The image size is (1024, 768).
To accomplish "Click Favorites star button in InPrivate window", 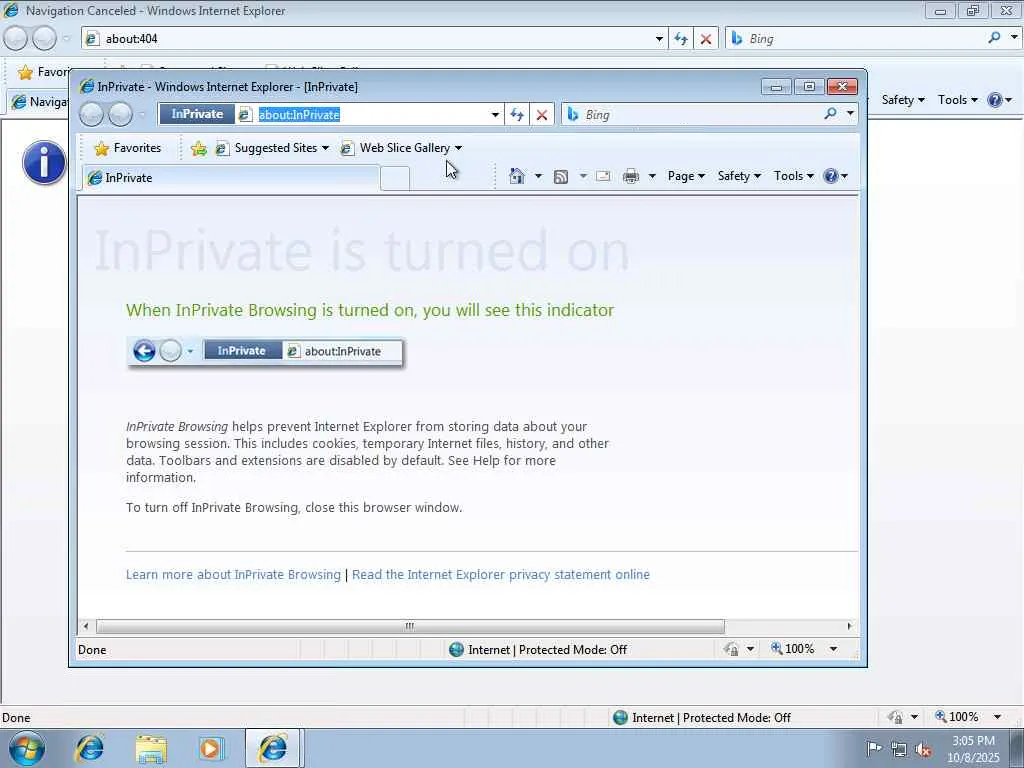I will 128,148.
